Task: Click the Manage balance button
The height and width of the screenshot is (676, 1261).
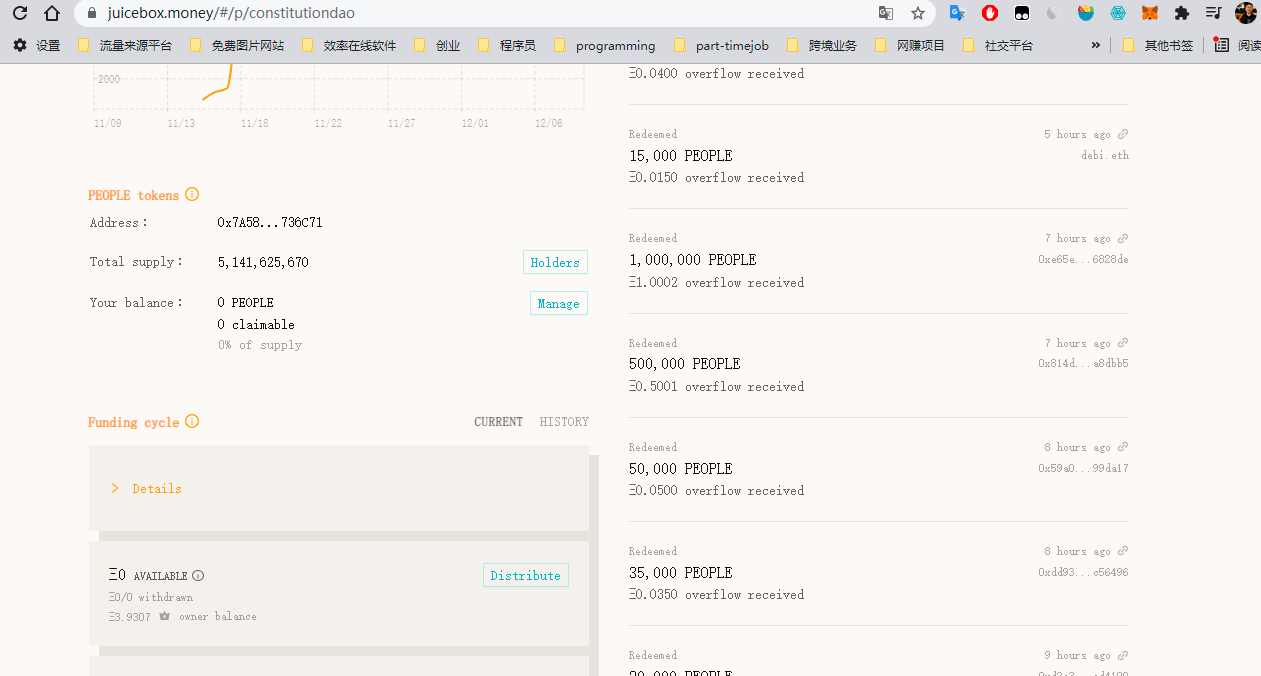Action: pos(558,304)
